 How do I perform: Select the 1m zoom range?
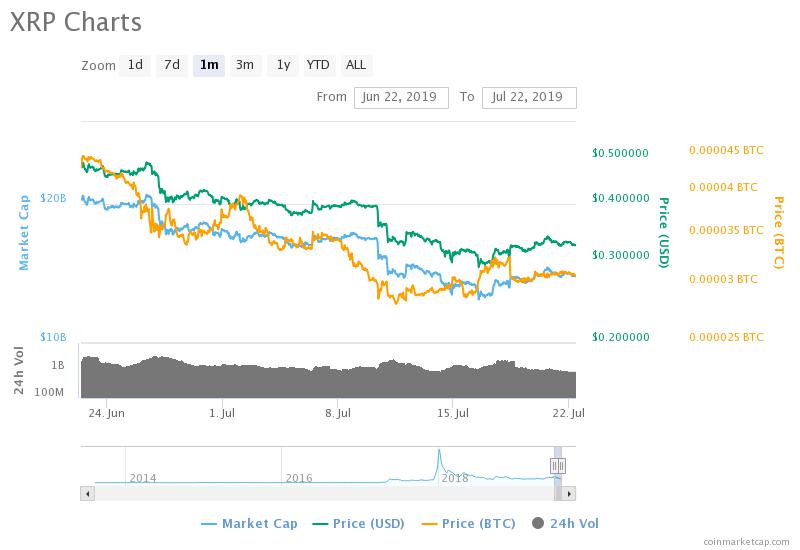coord(209,65)
